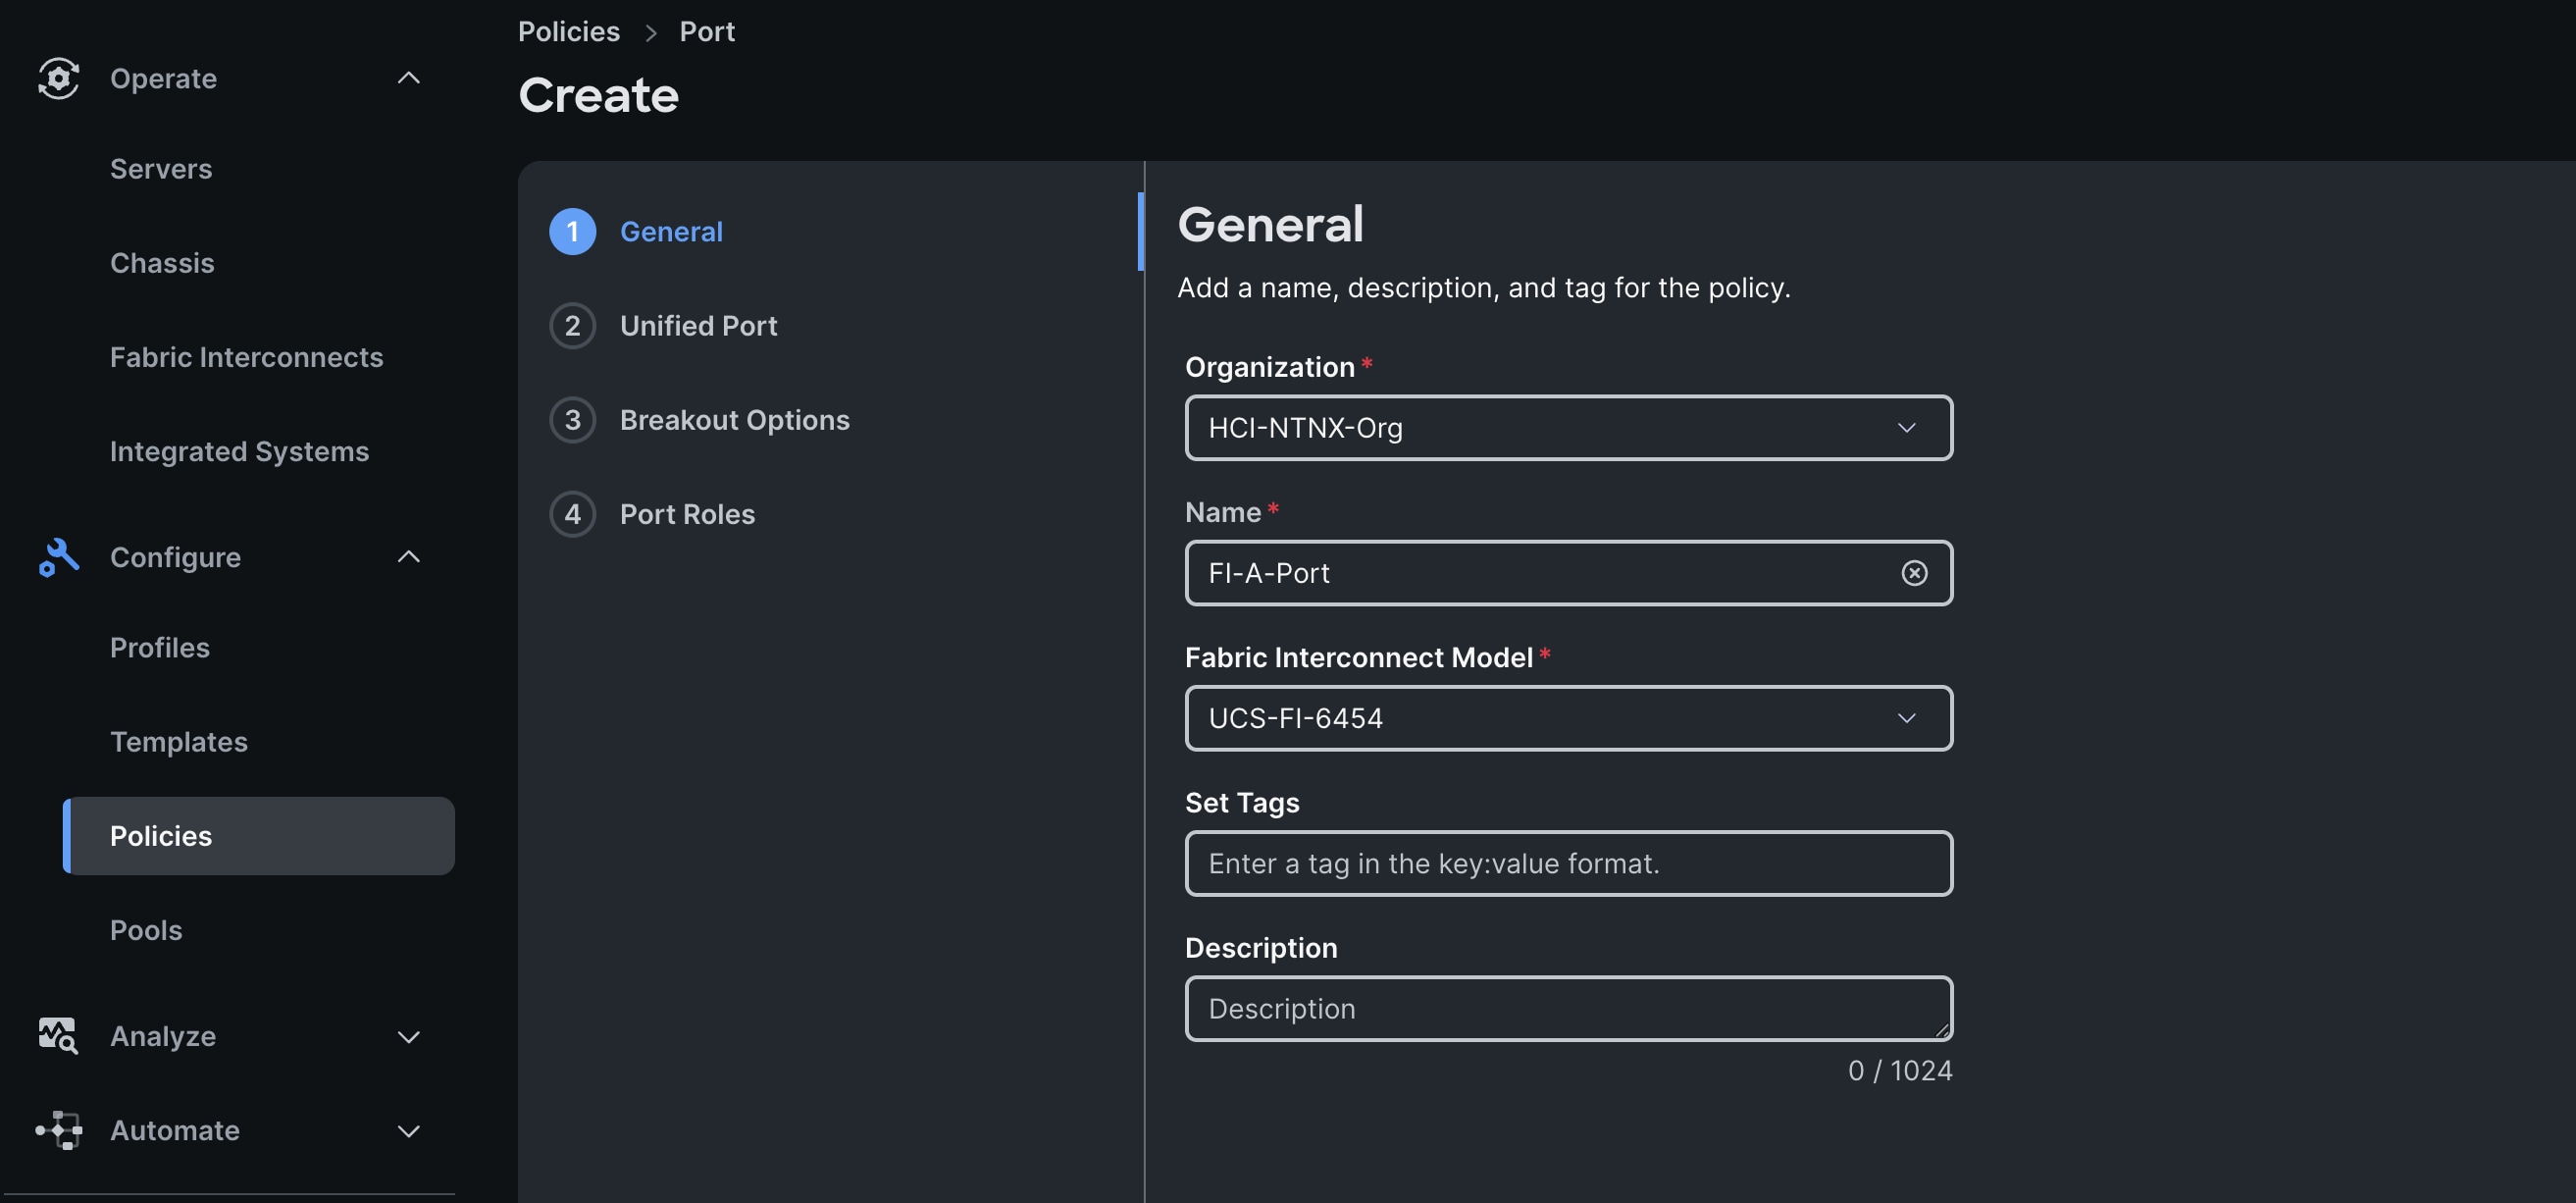
Task: Open the Automate workflow icon
Action: pyautogui.click(x=58, y=1130)
